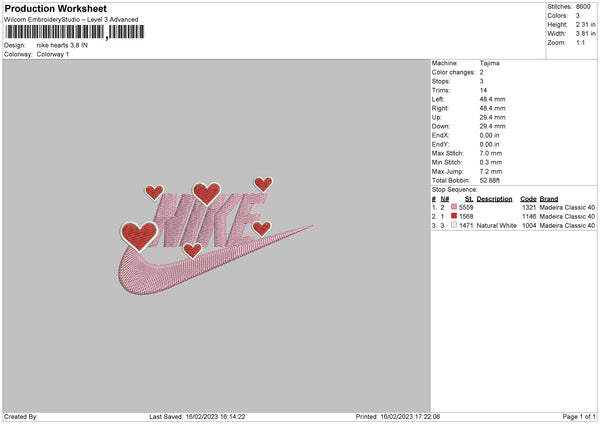Select the Trims value 14
600x424 pixels.
[x=483, y=90]
